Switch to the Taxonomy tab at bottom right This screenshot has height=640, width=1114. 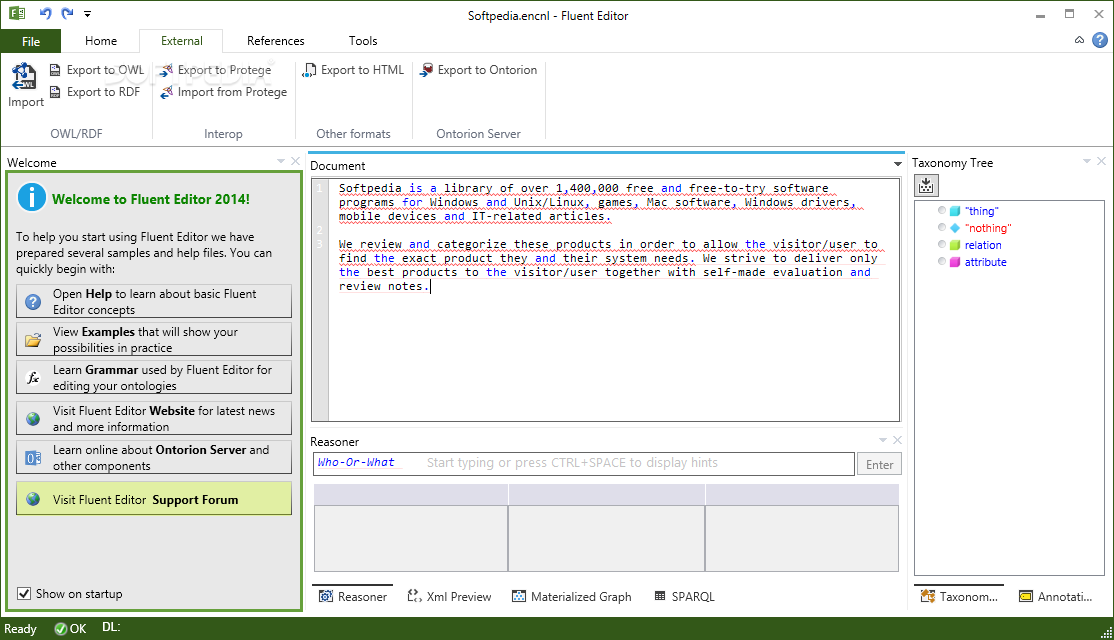pyautogui.click(x=959, y=597)
